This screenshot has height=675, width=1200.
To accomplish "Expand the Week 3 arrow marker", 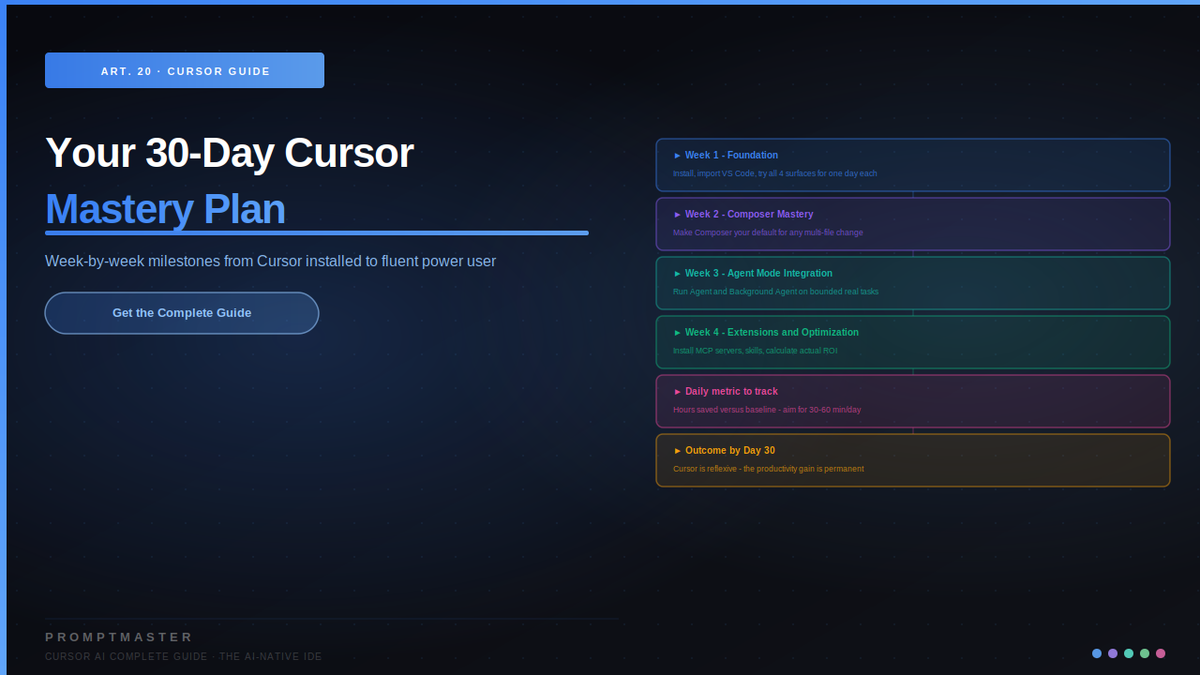I will point(677,274).
